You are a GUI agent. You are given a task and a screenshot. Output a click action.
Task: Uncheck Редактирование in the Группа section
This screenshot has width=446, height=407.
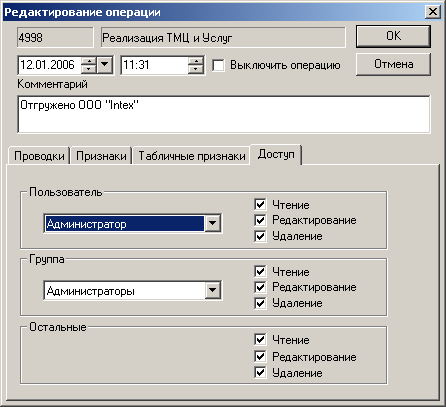260,287
